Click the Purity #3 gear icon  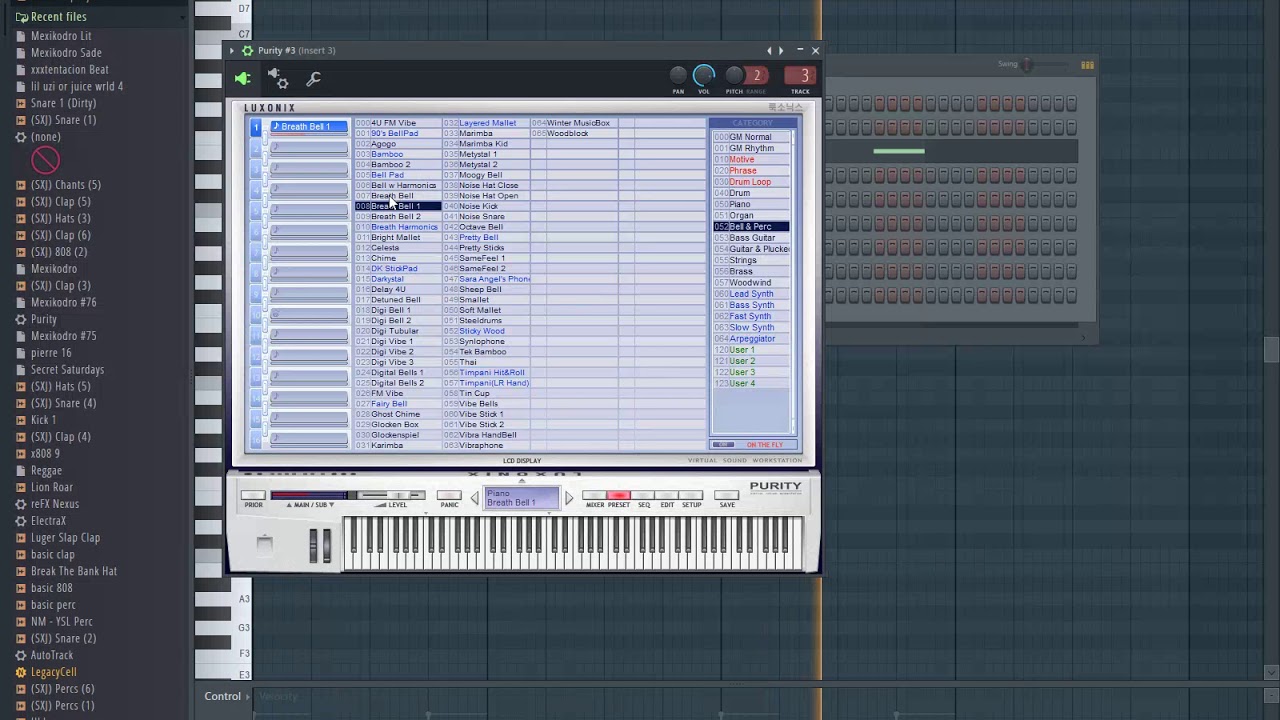coord(247,50)
